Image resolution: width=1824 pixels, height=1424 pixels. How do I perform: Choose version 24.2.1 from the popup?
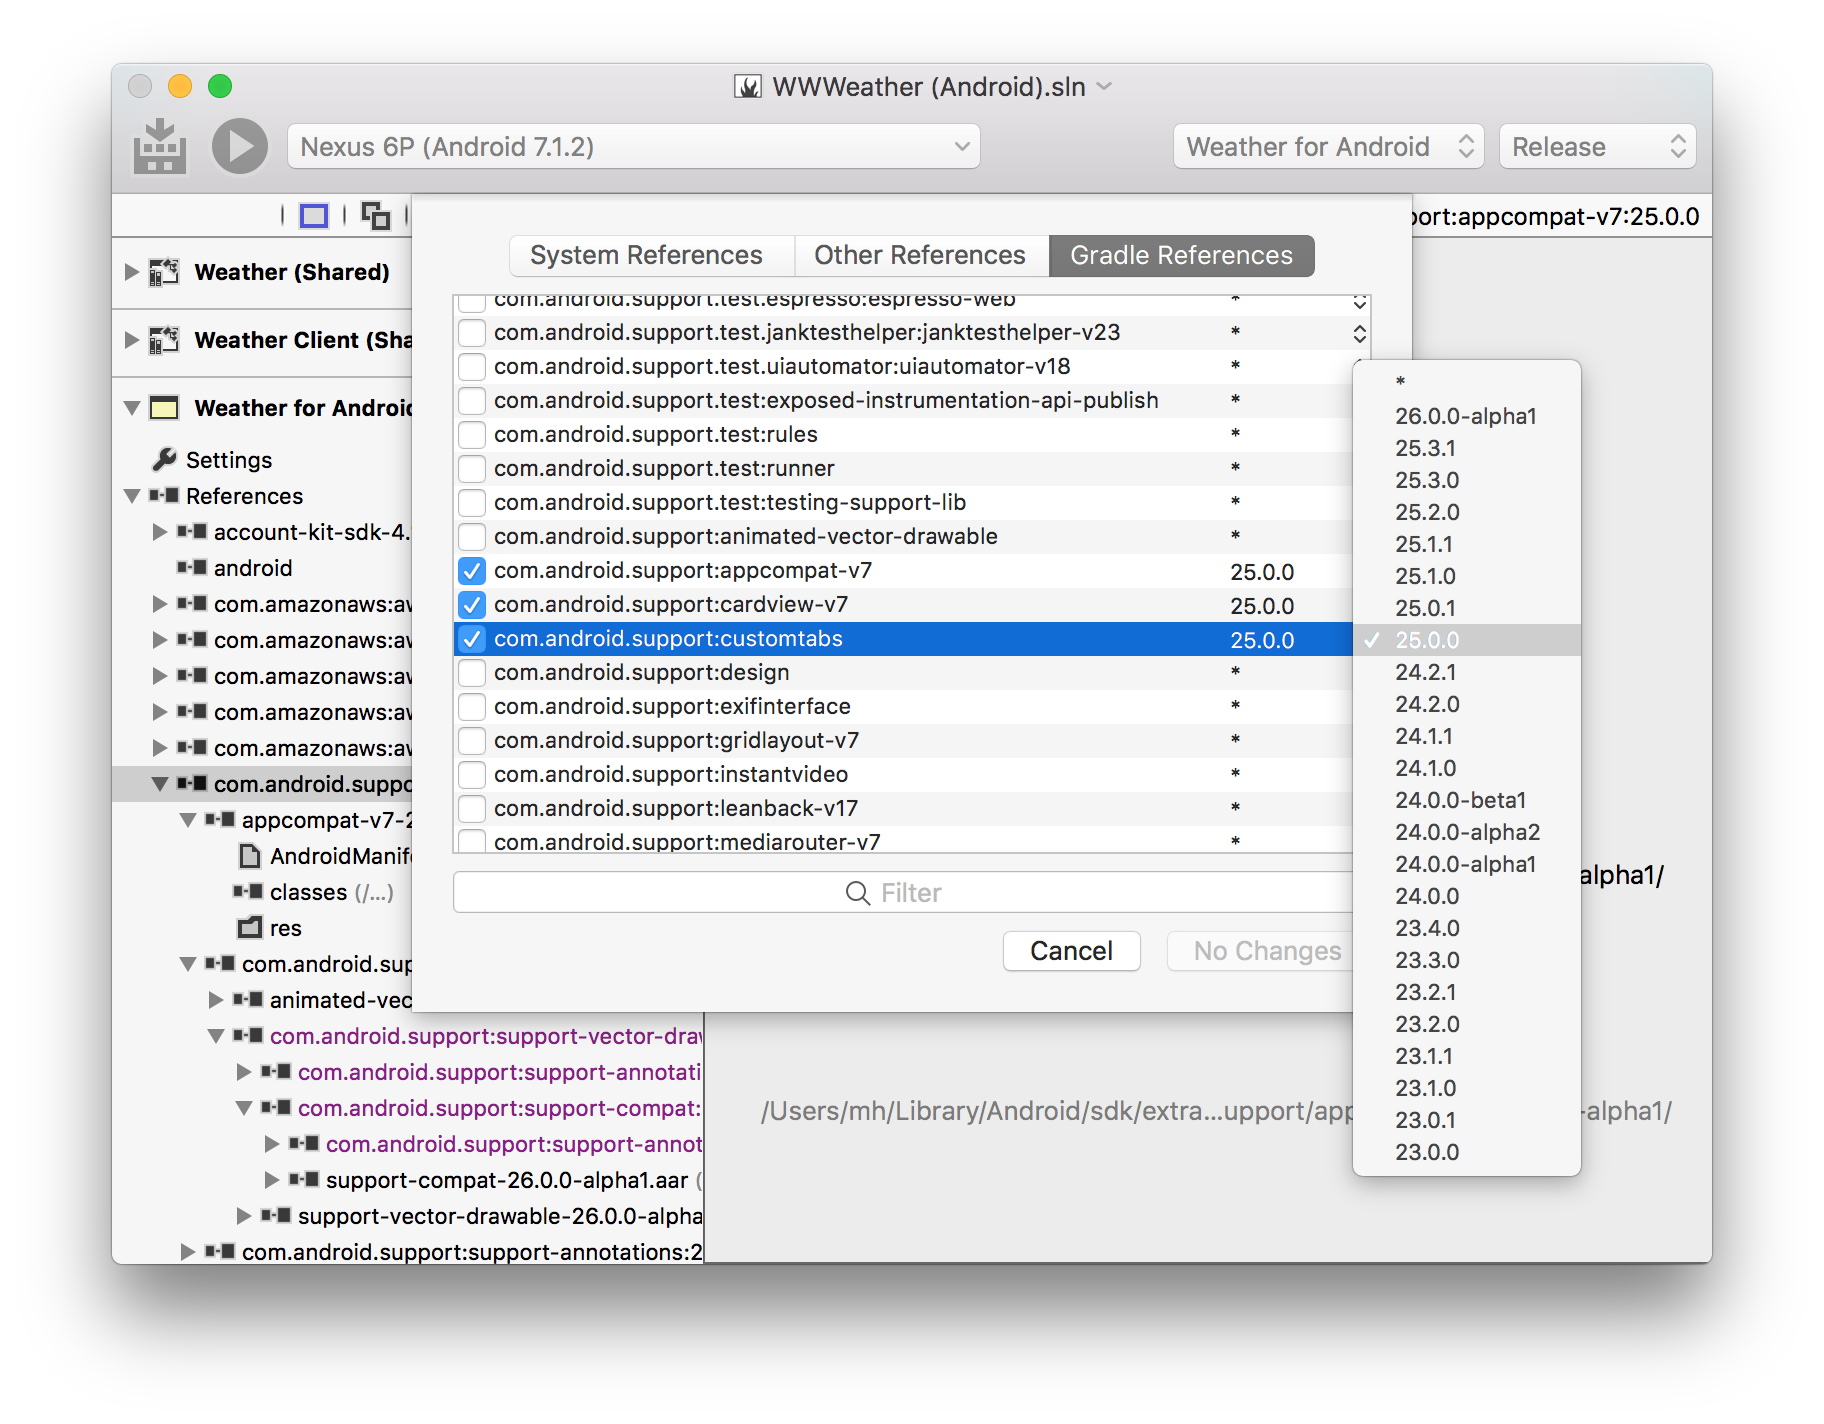pos(1466,672)
